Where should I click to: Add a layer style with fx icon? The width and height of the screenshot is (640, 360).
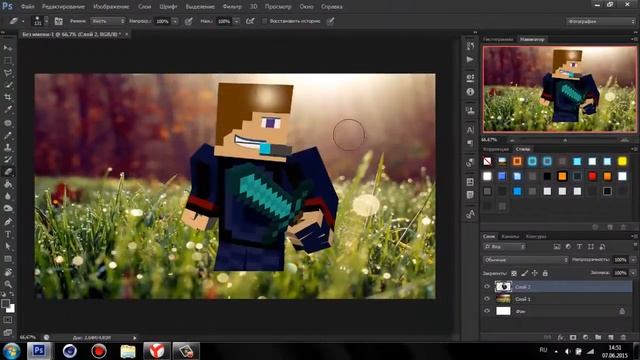[560, 337]
